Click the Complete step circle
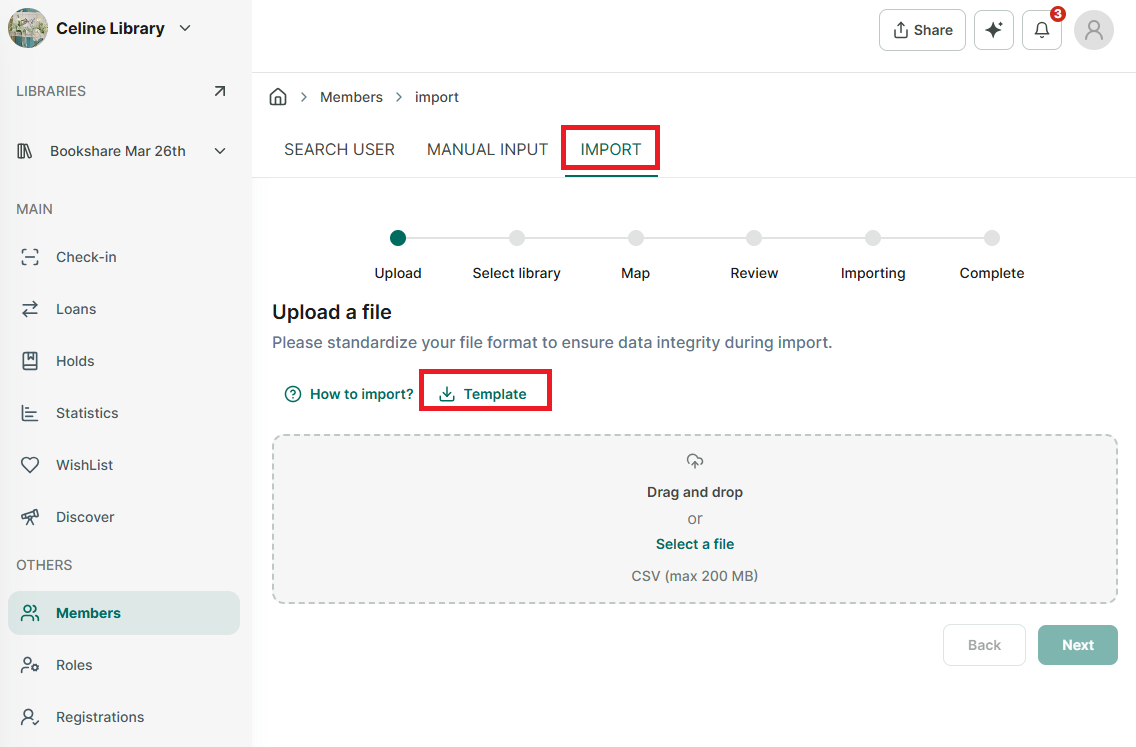 click(992, 238)
